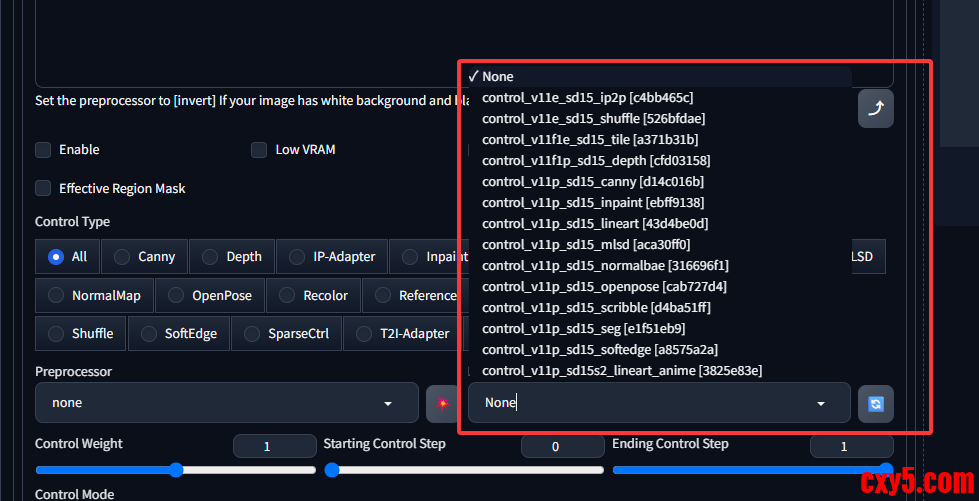The height and width of the screenshot is (501, 979).
Task: Click the run preprocessor explosion icon
Action: [x=441, y=403]
